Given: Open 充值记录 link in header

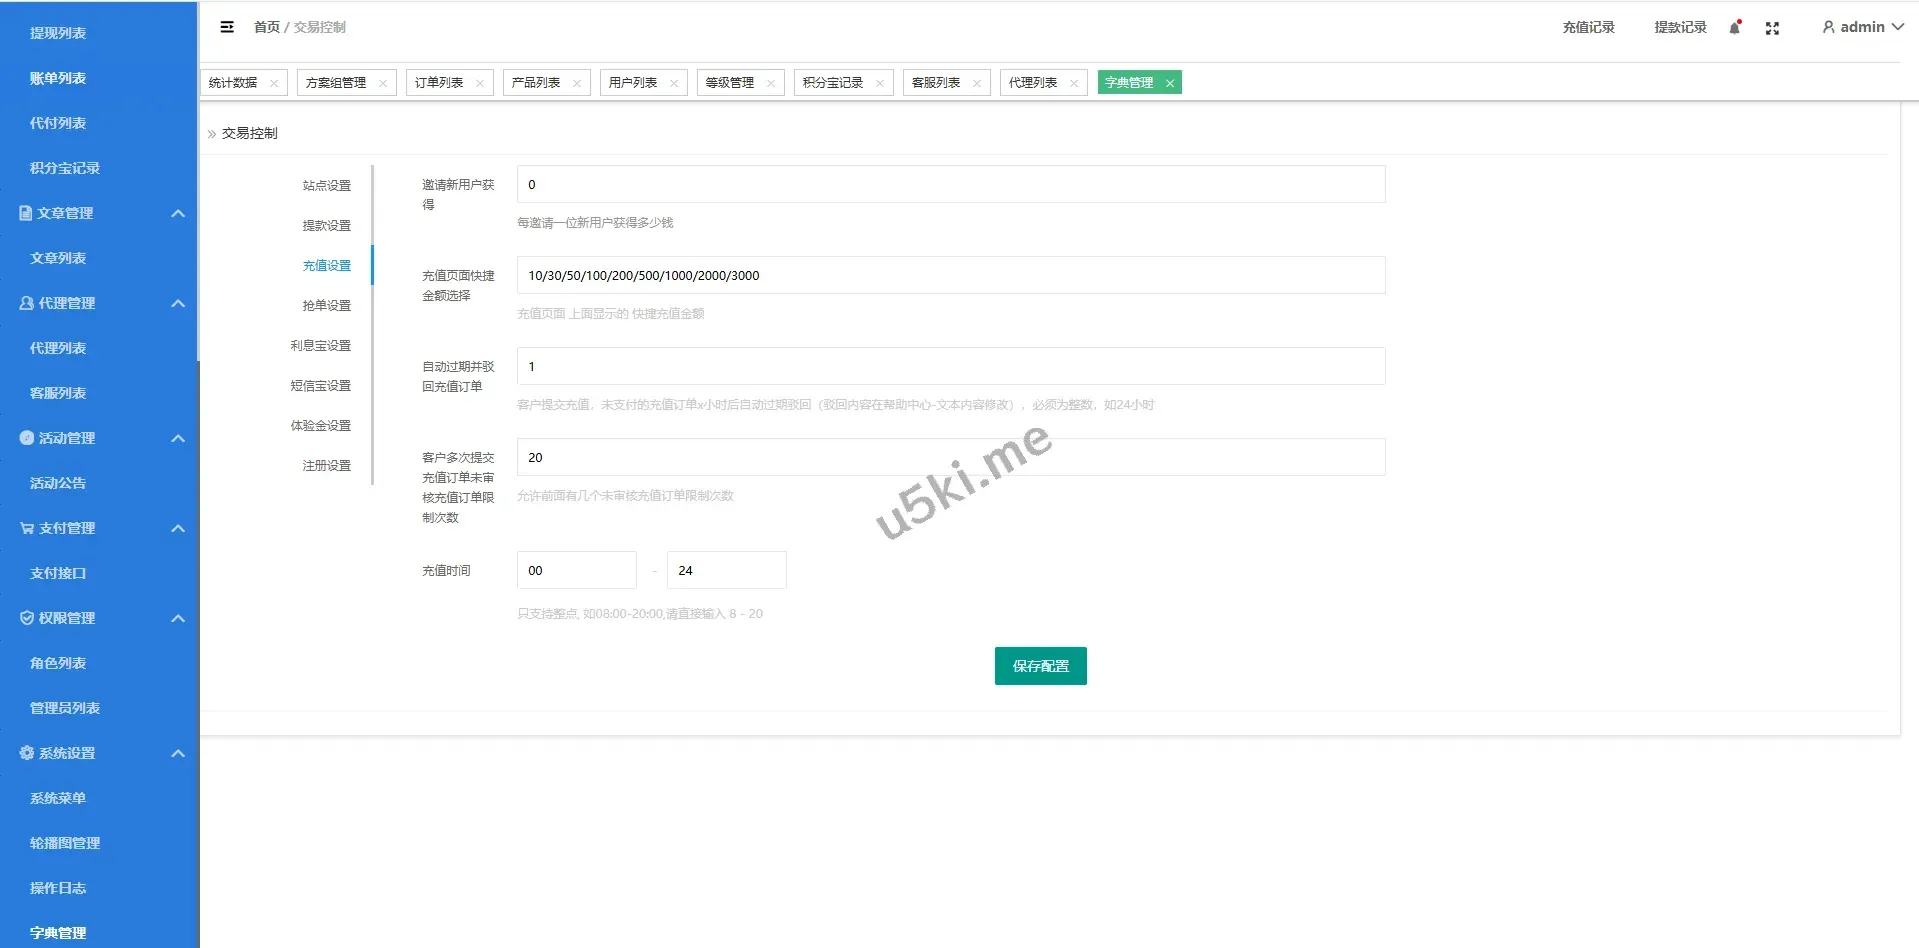Looking at the screenshot, I should [x=1588, y=27].
